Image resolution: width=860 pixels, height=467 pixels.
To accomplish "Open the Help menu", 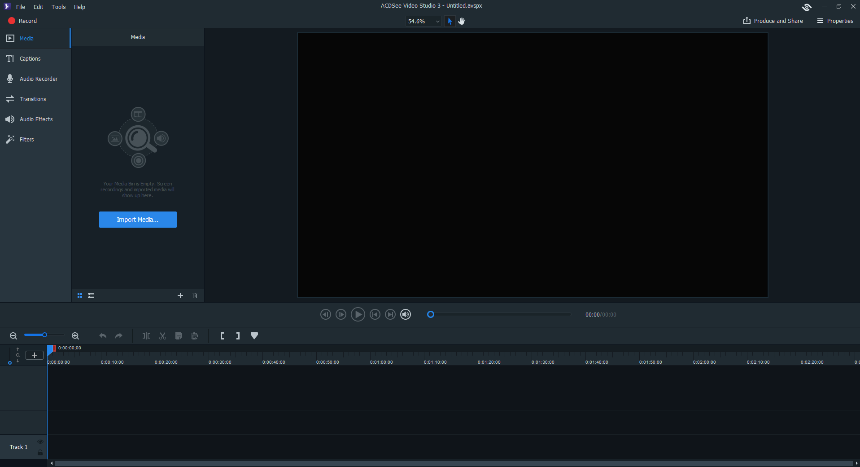I will tap(80, 7).
